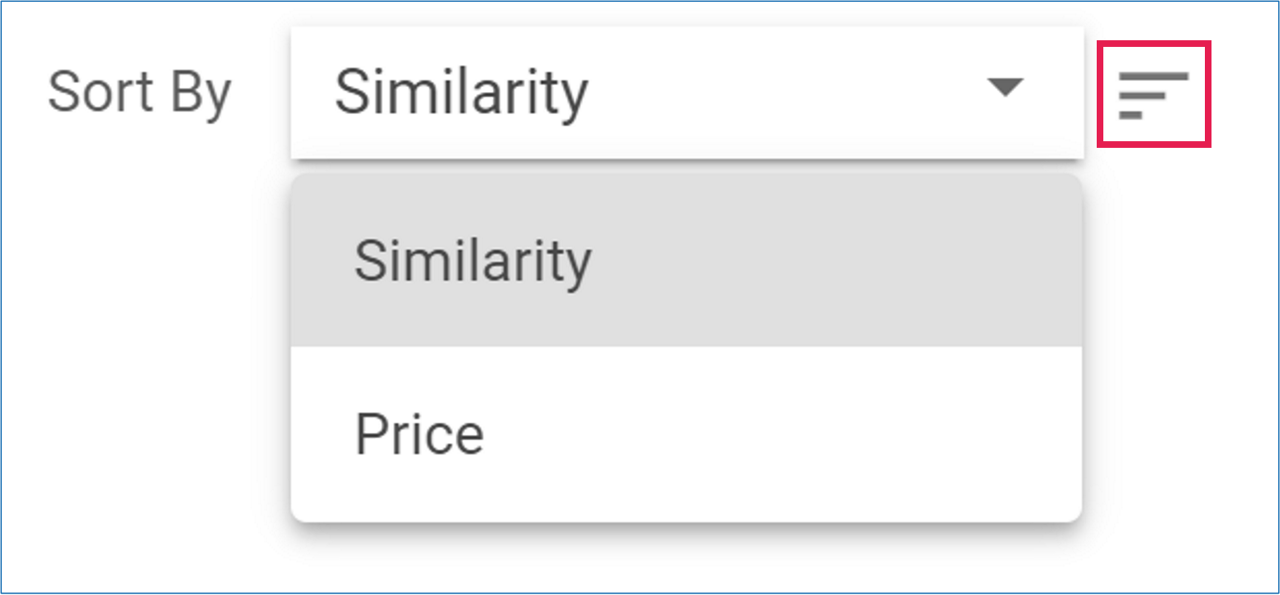Toggle the sort direction button

pyautogui.click(x=1153, y=94)
